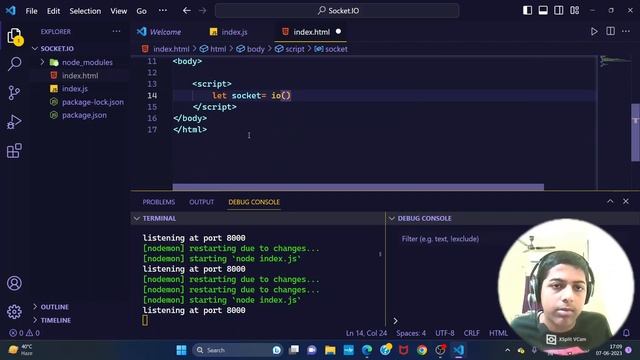
Task: Click the Socket.IO command center search box
Action: 337,11
